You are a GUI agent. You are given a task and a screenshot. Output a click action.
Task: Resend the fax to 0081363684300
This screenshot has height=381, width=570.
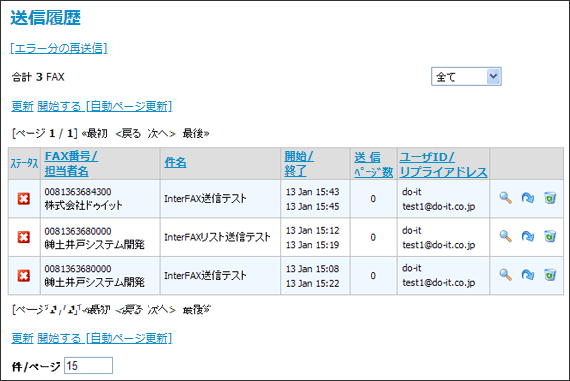tap(527, 198)
